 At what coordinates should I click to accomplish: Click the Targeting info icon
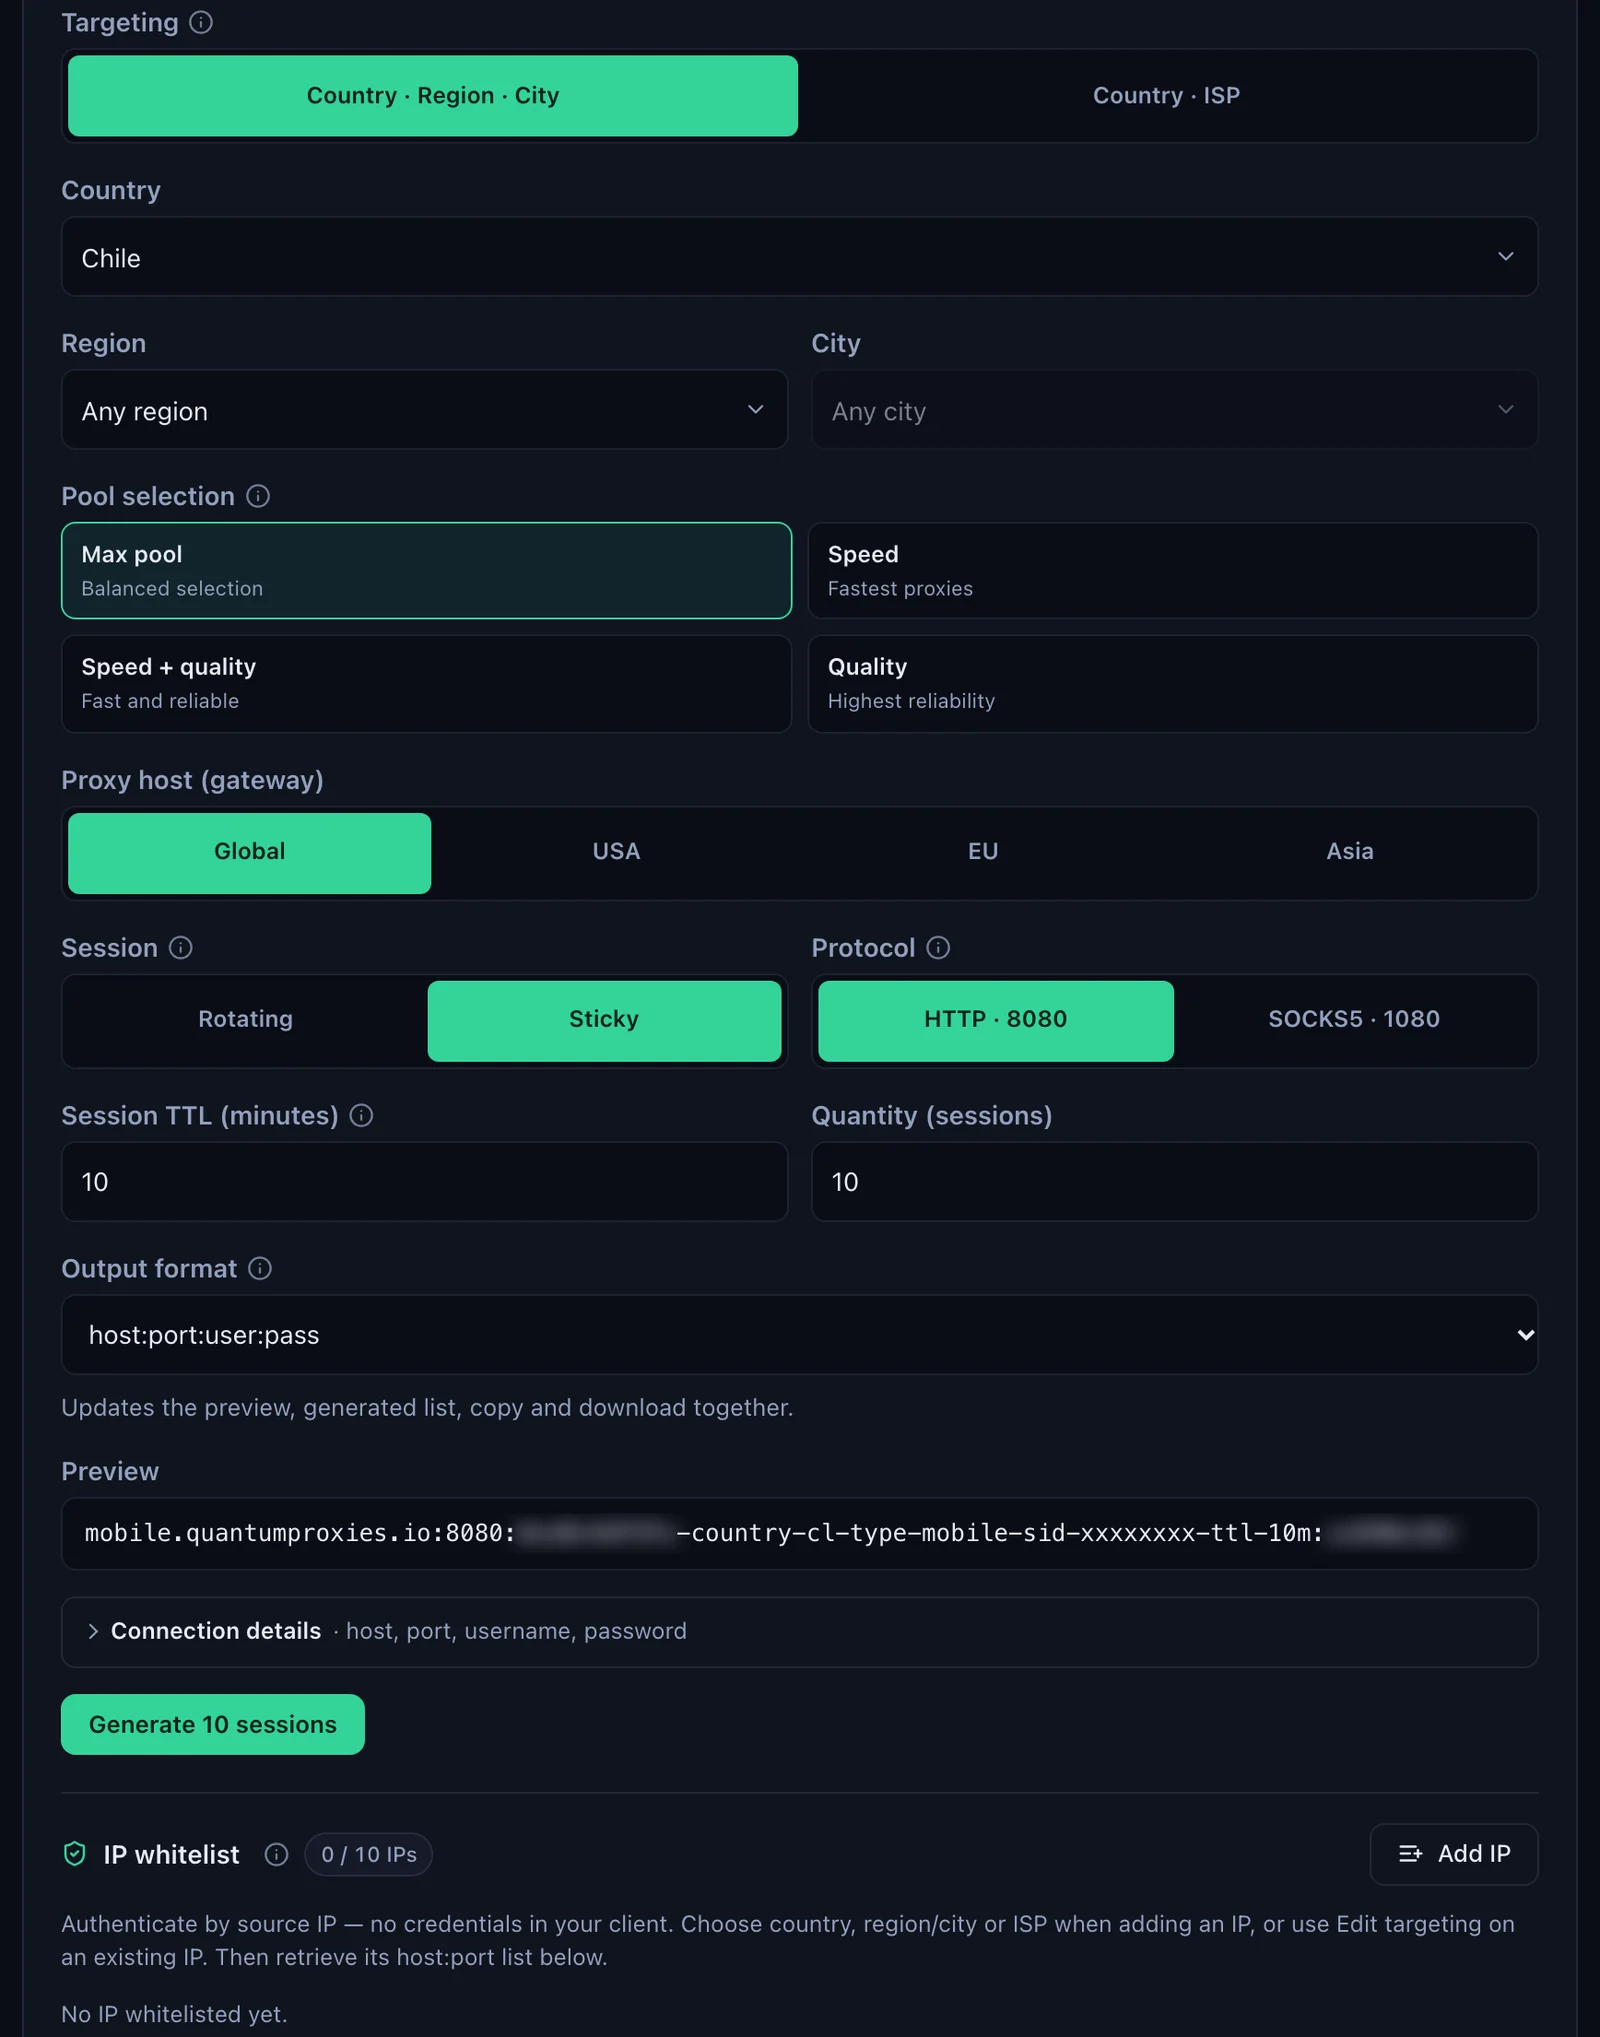[x=201, y=22]
